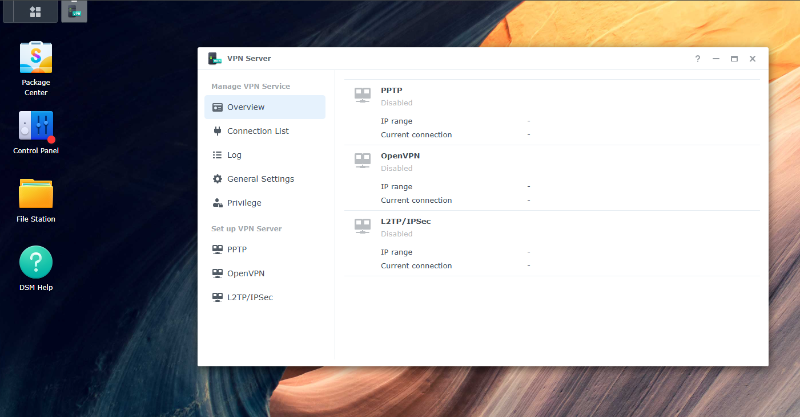Go to the Log page
Screen dimensions: 800x417
(265, 155)
